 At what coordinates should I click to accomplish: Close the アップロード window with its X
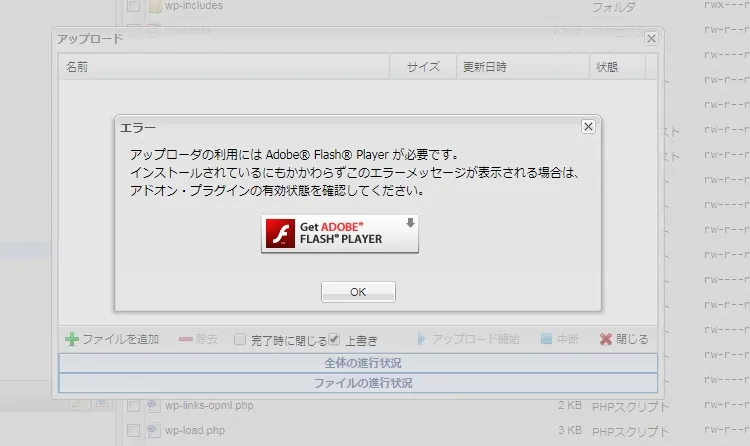click(x=651, y=39)
